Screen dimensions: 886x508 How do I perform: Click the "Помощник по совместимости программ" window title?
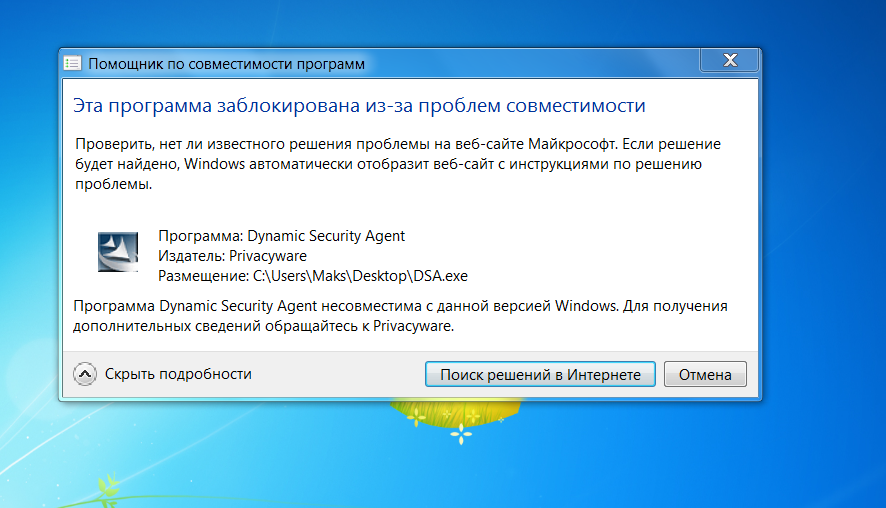point(226,64)
